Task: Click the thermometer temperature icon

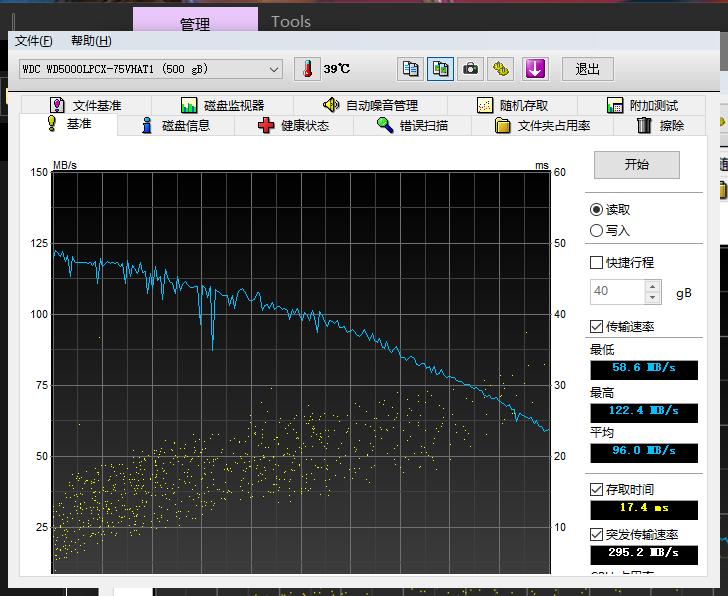Action: [x=308, y=69]
